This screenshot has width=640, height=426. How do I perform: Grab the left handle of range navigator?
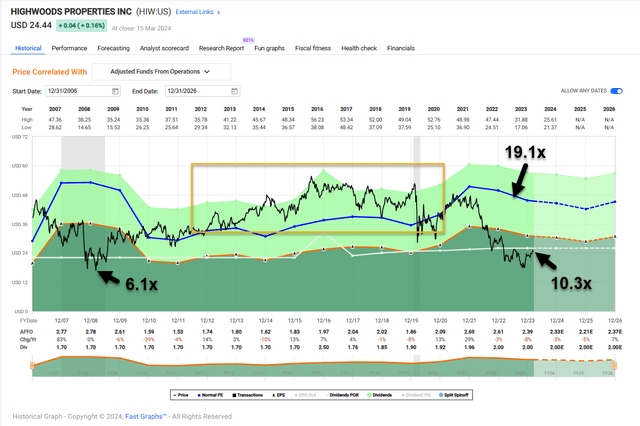pyautogui.click(x=32, y=366)
